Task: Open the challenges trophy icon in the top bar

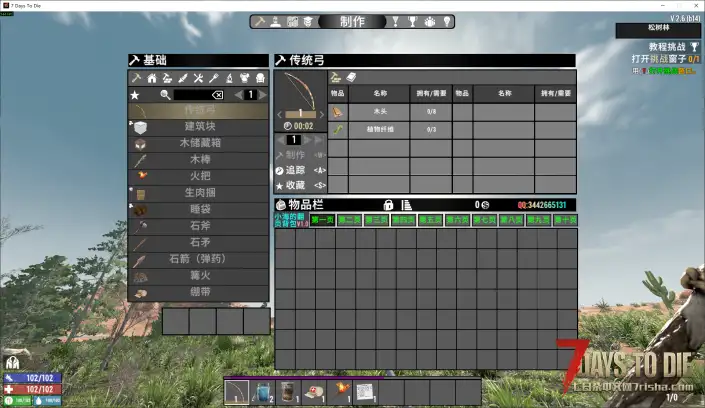Action: (x=412, y=22)
